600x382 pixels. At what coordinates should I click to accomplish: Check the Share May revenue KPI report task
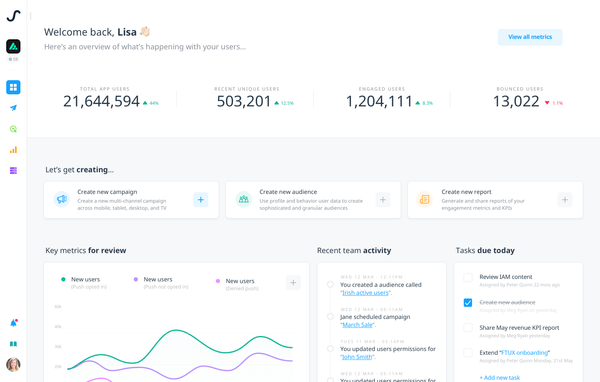pos(468,328)
